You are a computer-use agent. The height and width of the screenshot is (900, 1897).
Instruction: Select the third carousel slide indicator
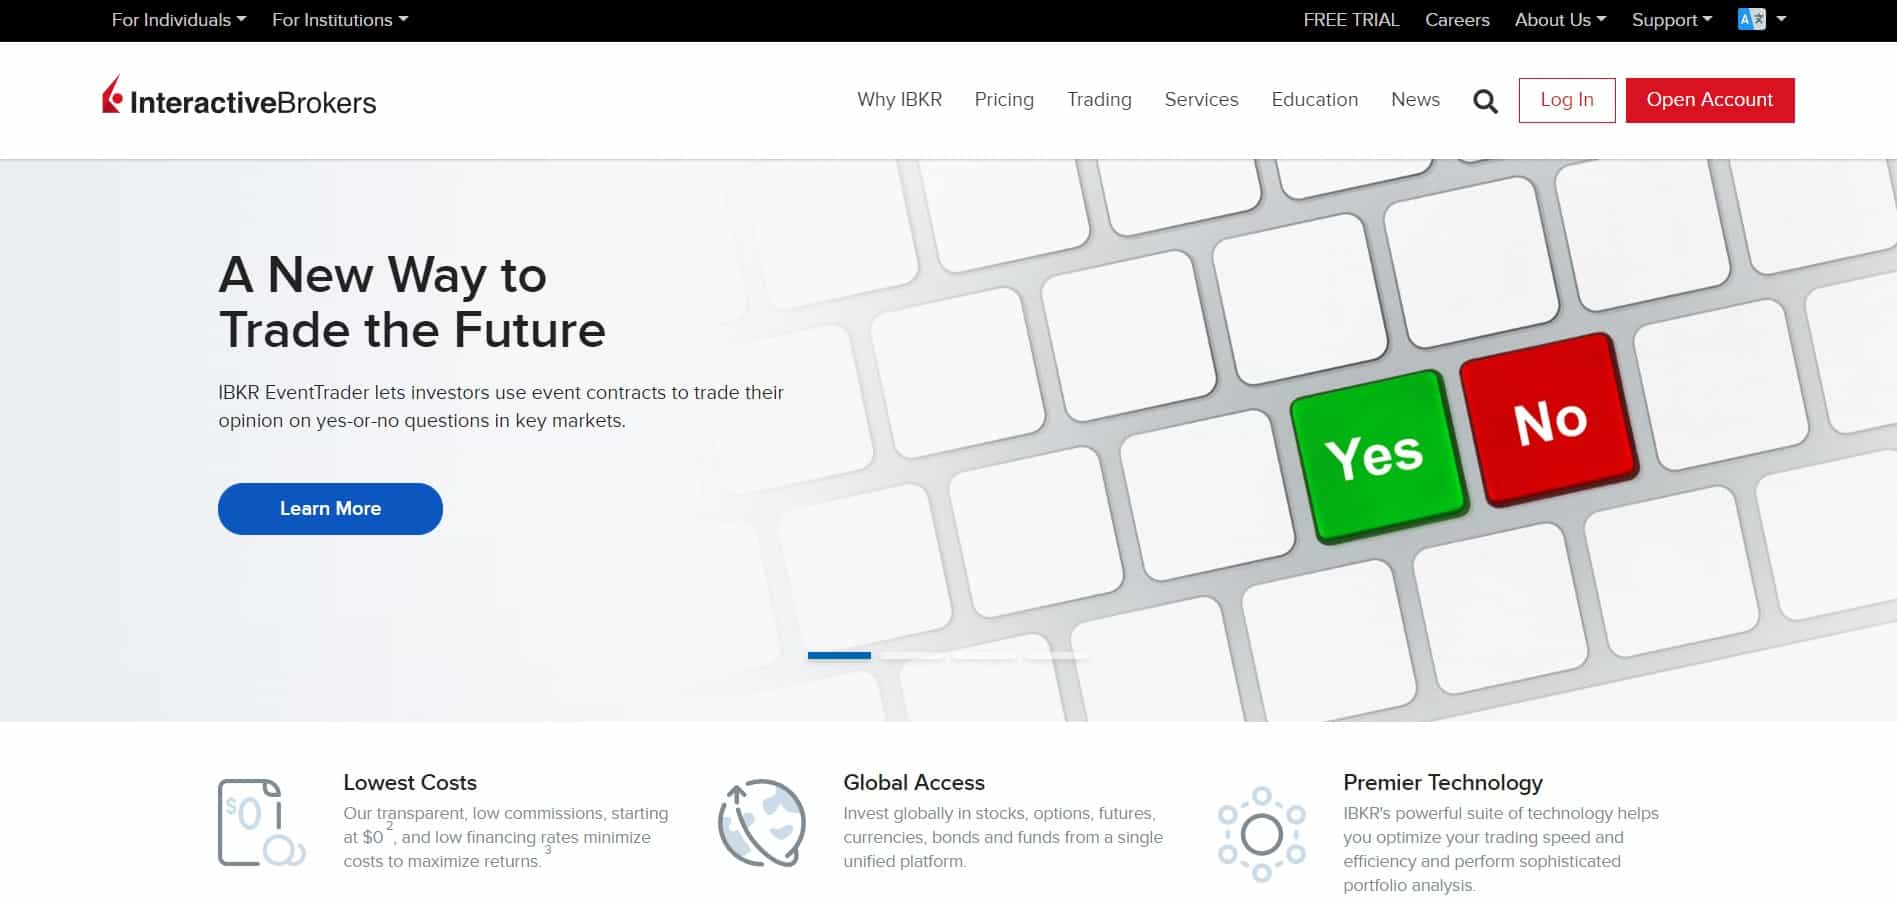coord(984,656)
